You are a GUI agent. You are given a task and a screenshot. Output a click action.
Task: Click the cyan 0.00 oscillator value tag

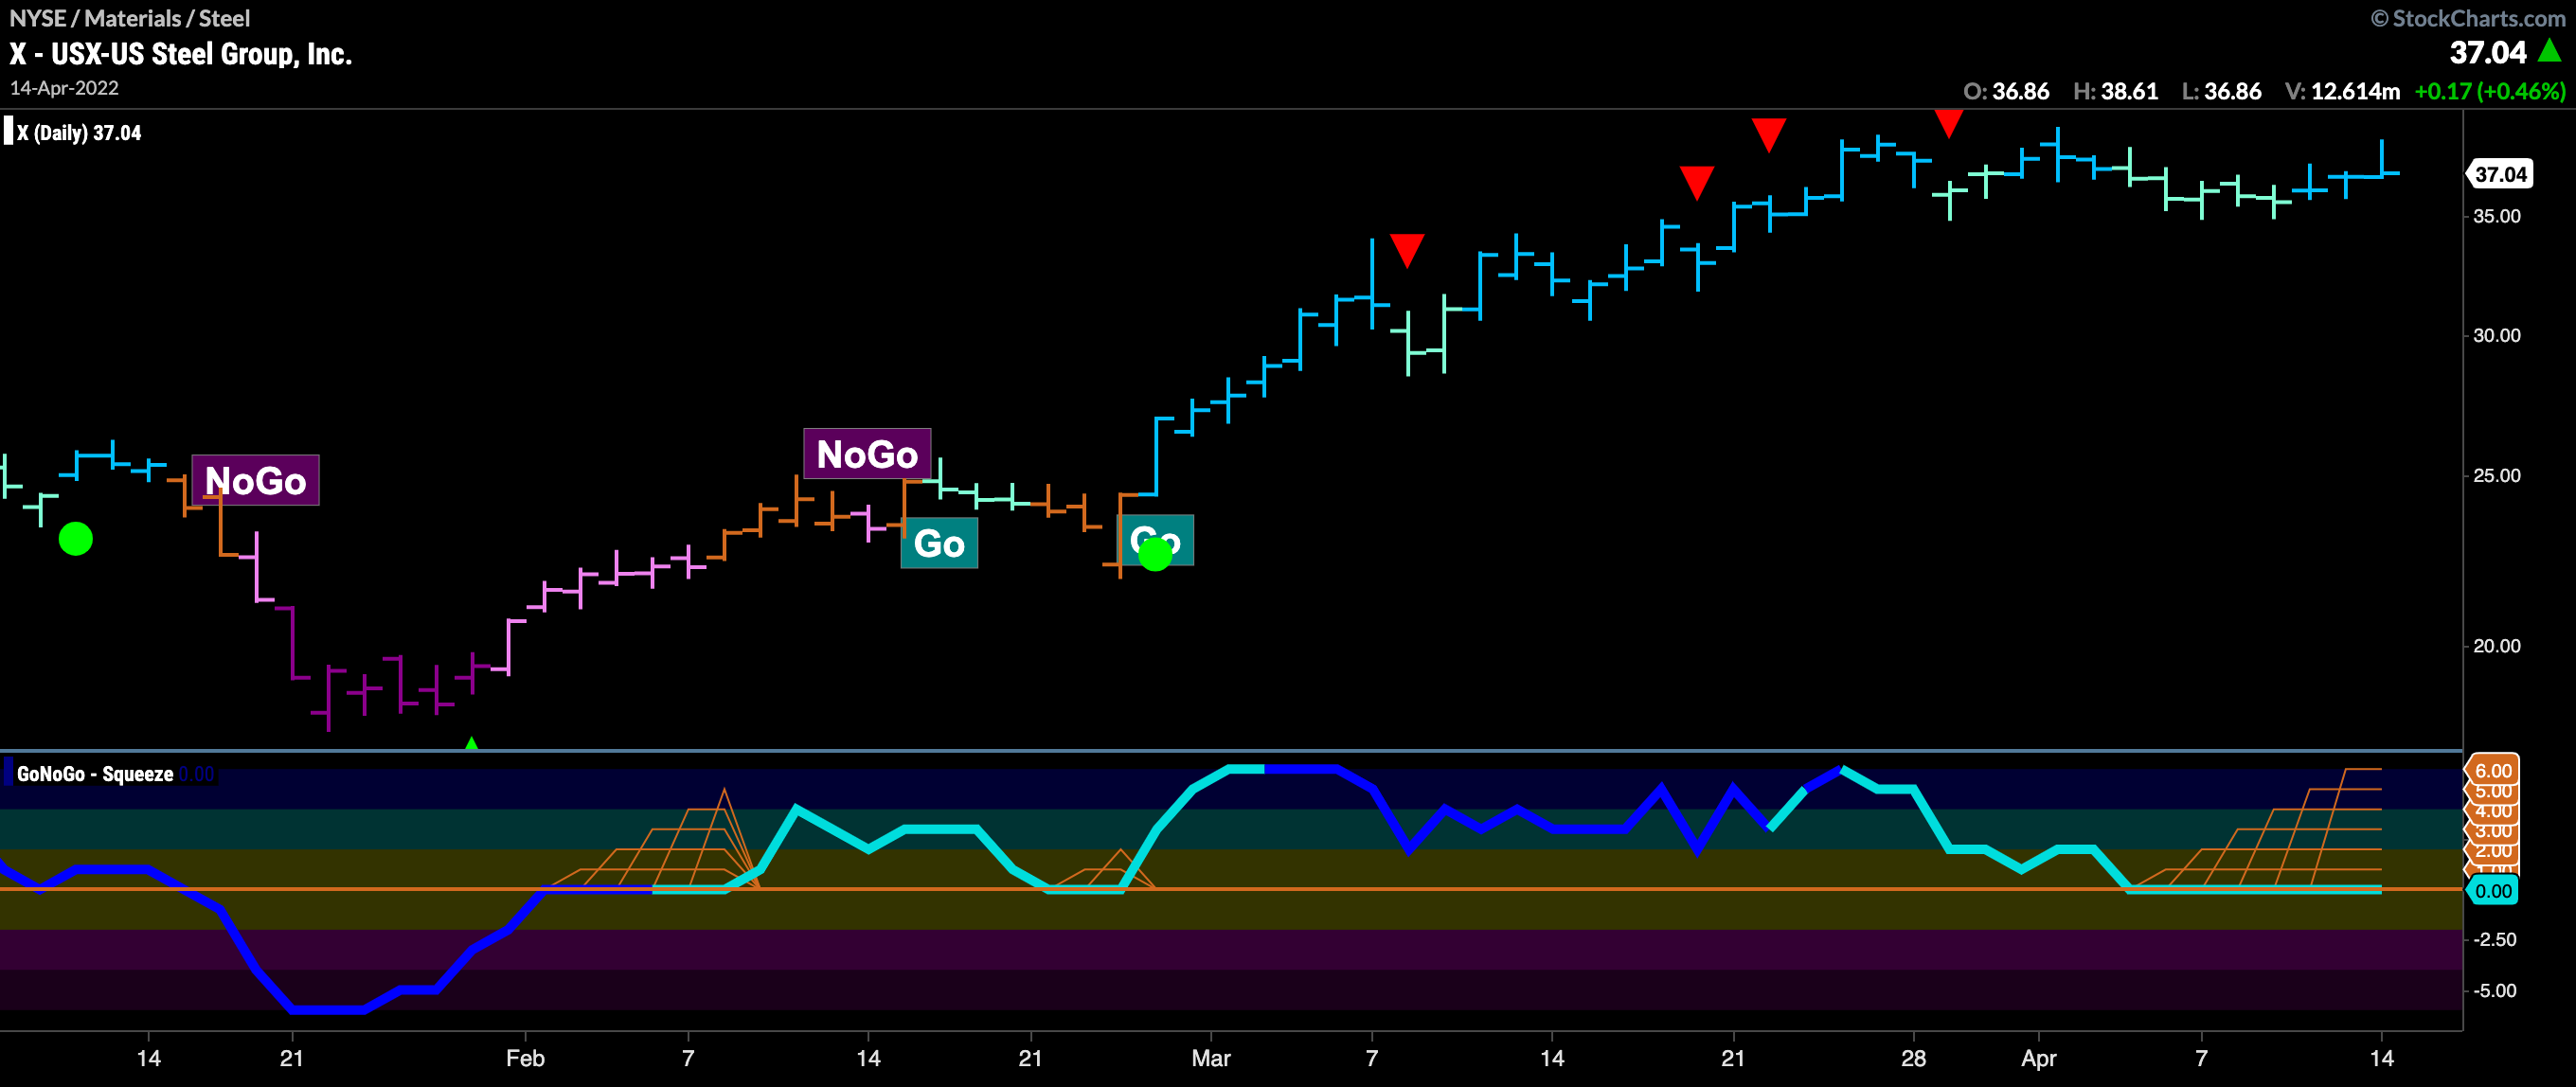[x=2492, y=890]
